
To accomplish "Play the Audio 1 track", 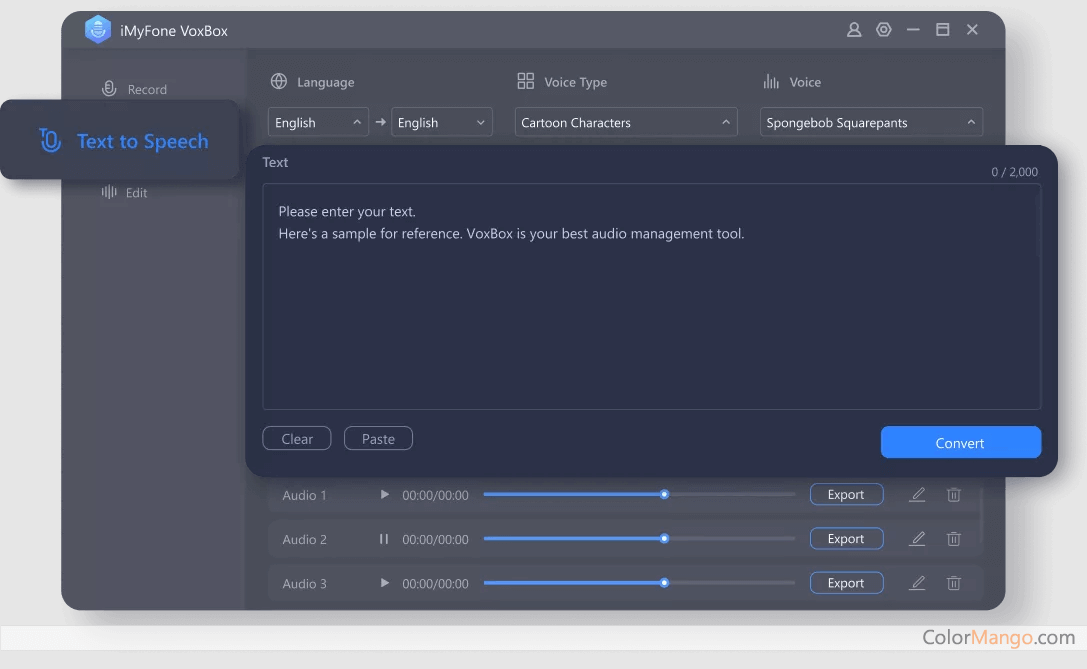I will pyautogui.click(x=385, y=495).
